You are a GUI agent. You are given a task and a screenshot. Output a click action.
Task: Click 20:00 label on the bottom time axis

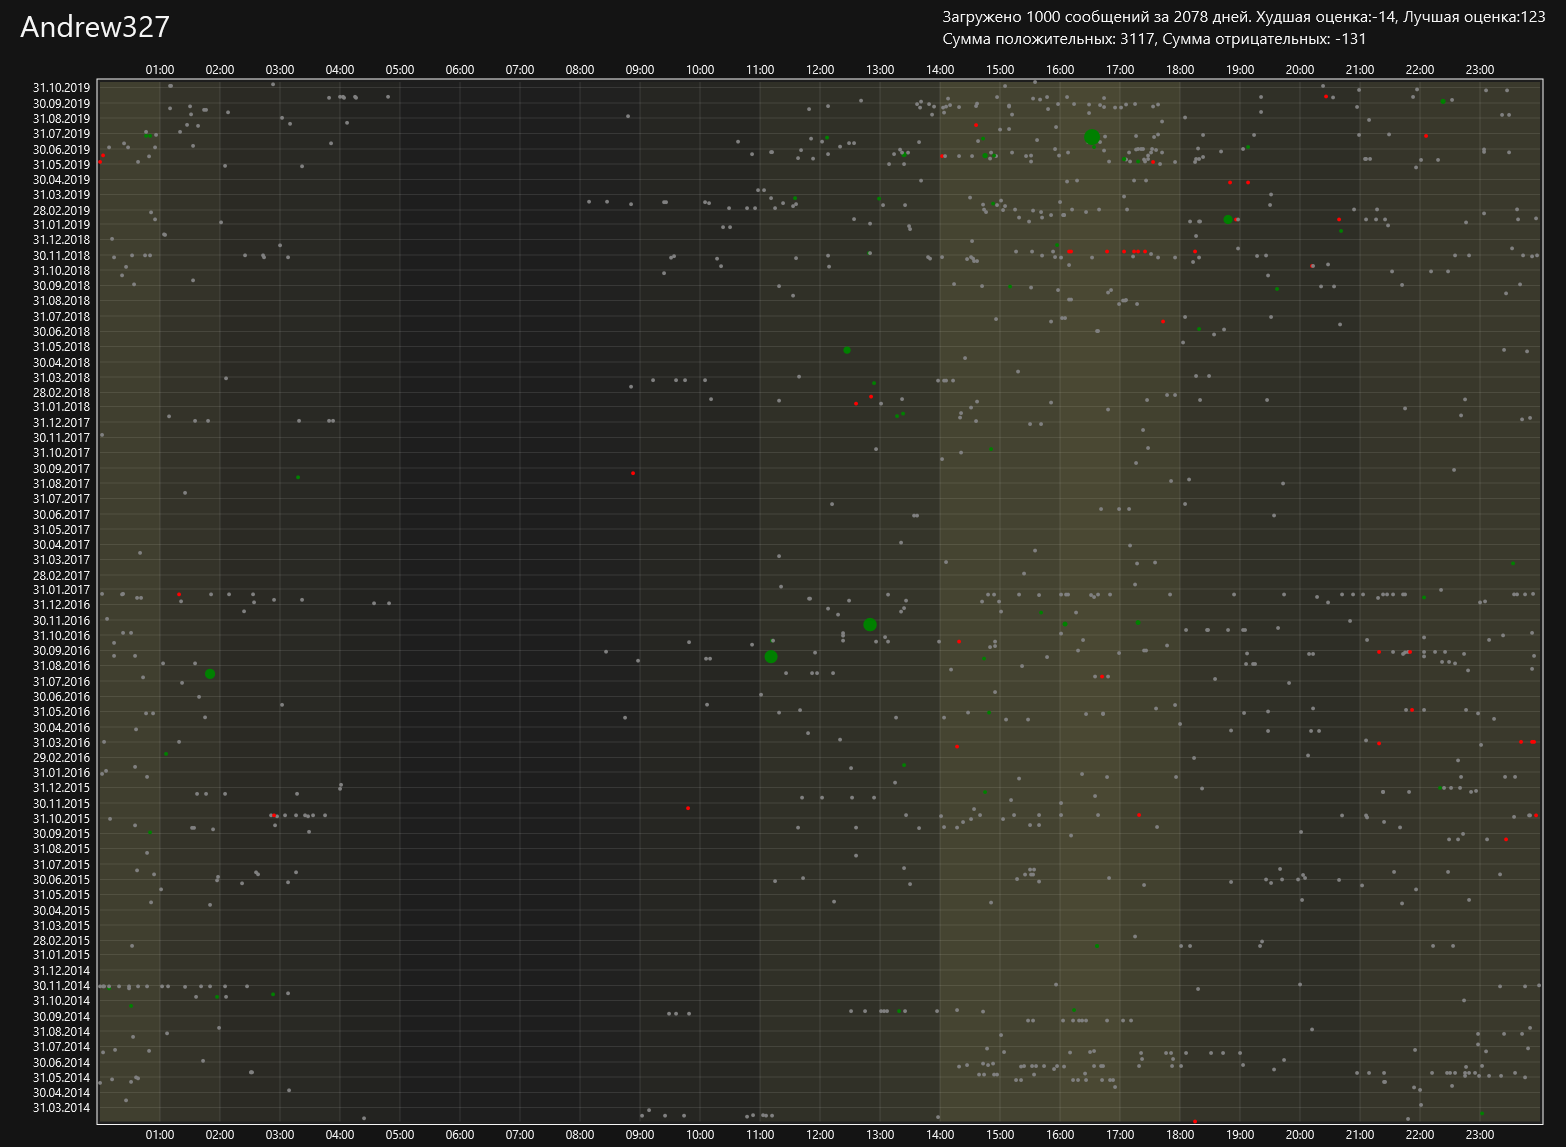coord(1300,1135)
